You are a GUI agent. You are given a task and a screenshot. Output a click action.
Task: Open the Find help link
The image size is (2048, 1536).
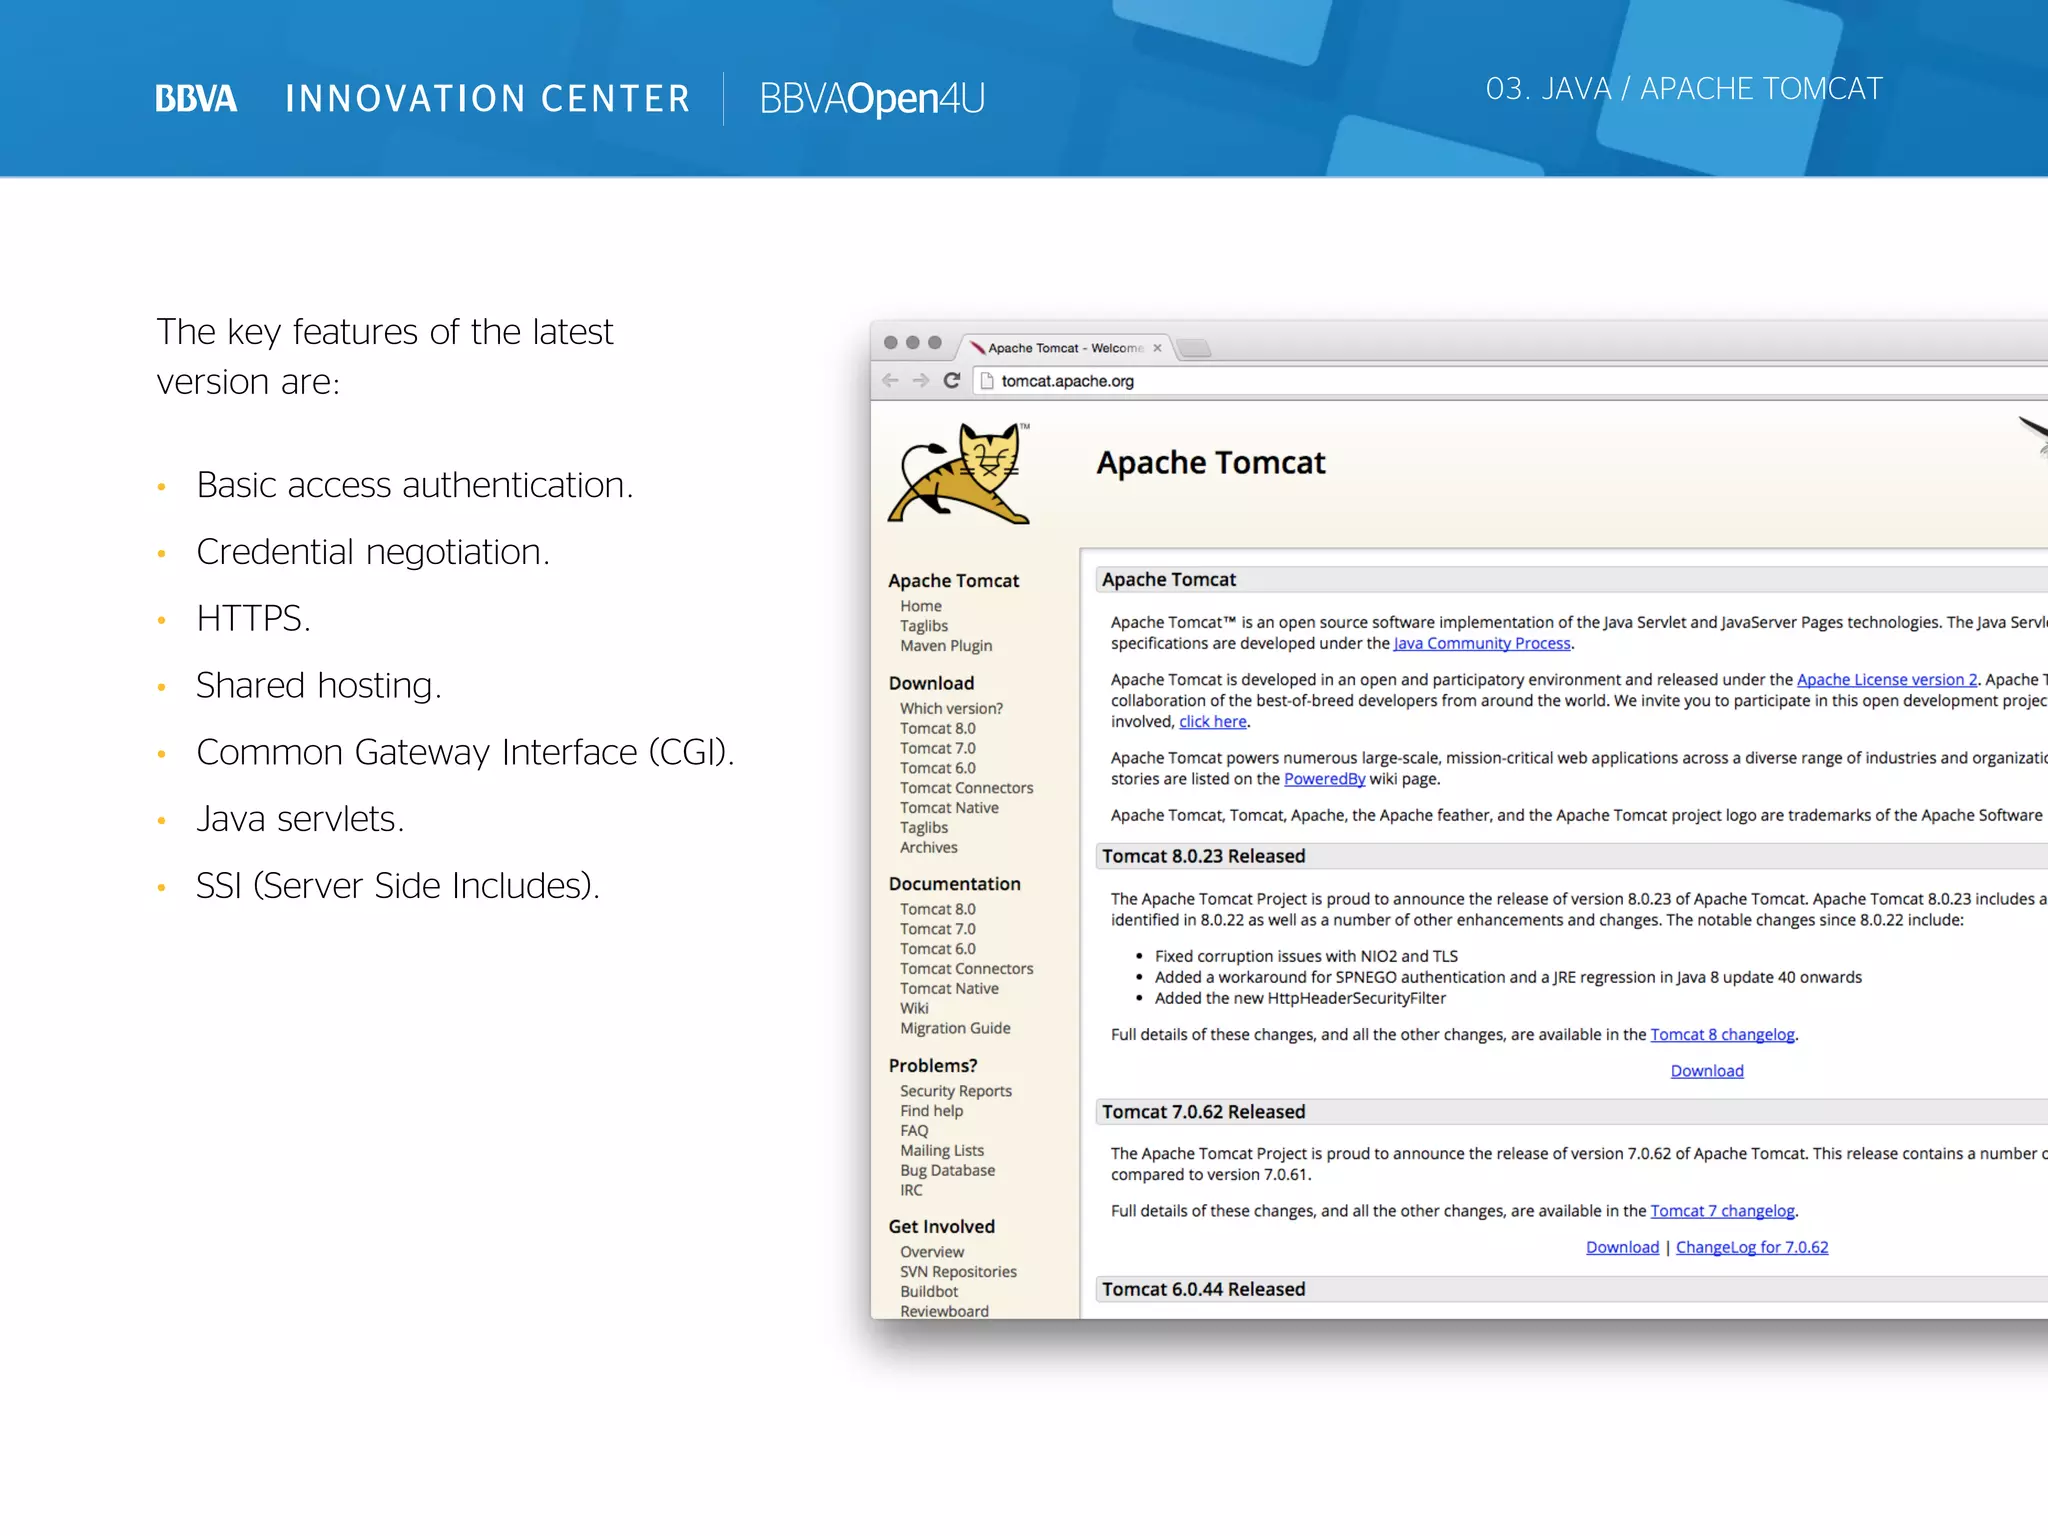(x=932, y=1111)
